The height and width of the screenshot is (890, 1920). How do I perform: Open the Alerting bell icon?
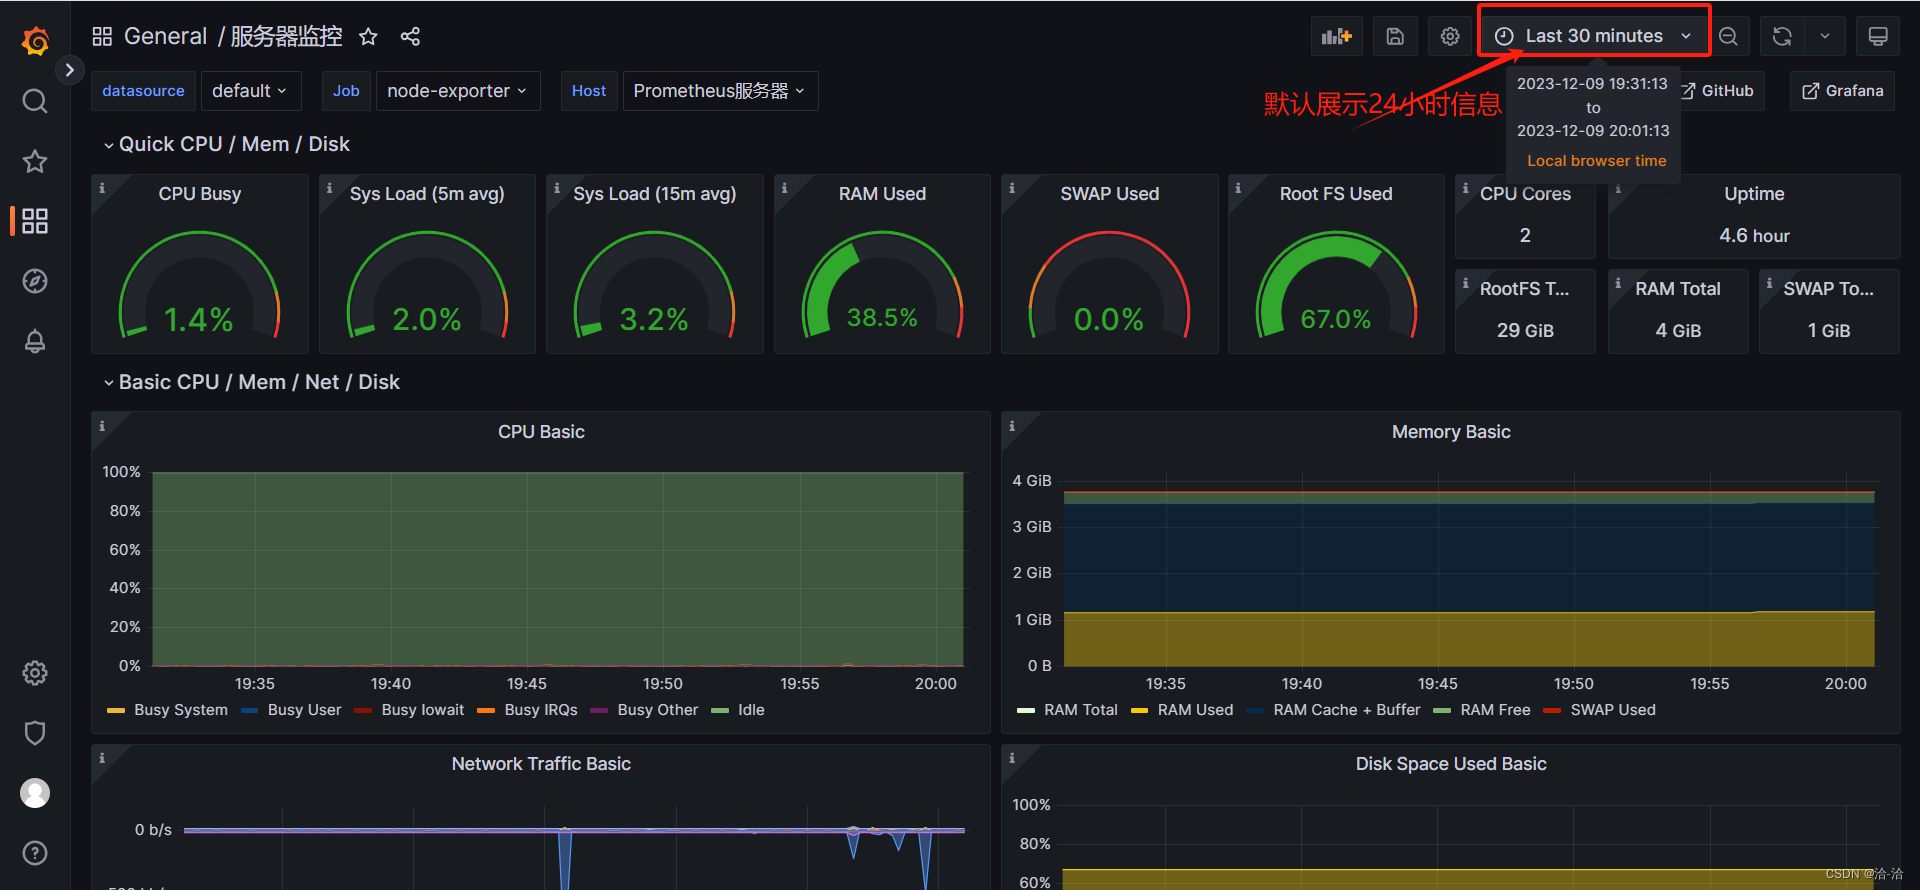35,341
